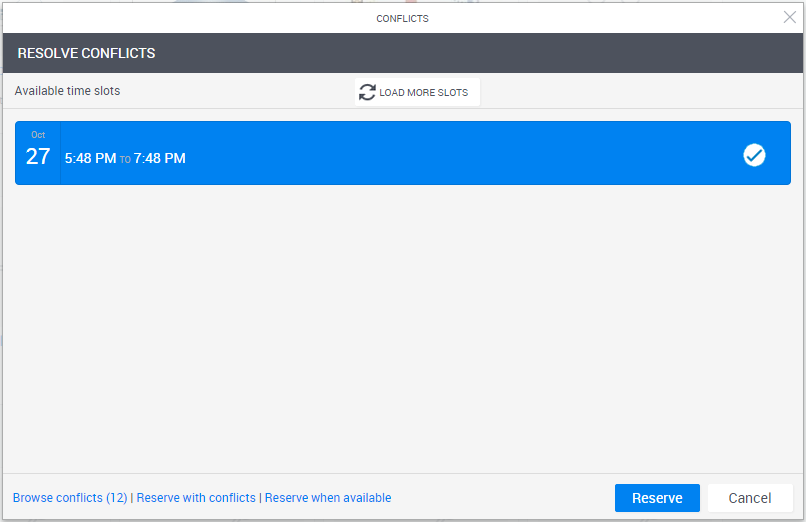Click the Available time slots label
The height and width of the screenshot is (522, 806).
(x=67, y=91)
